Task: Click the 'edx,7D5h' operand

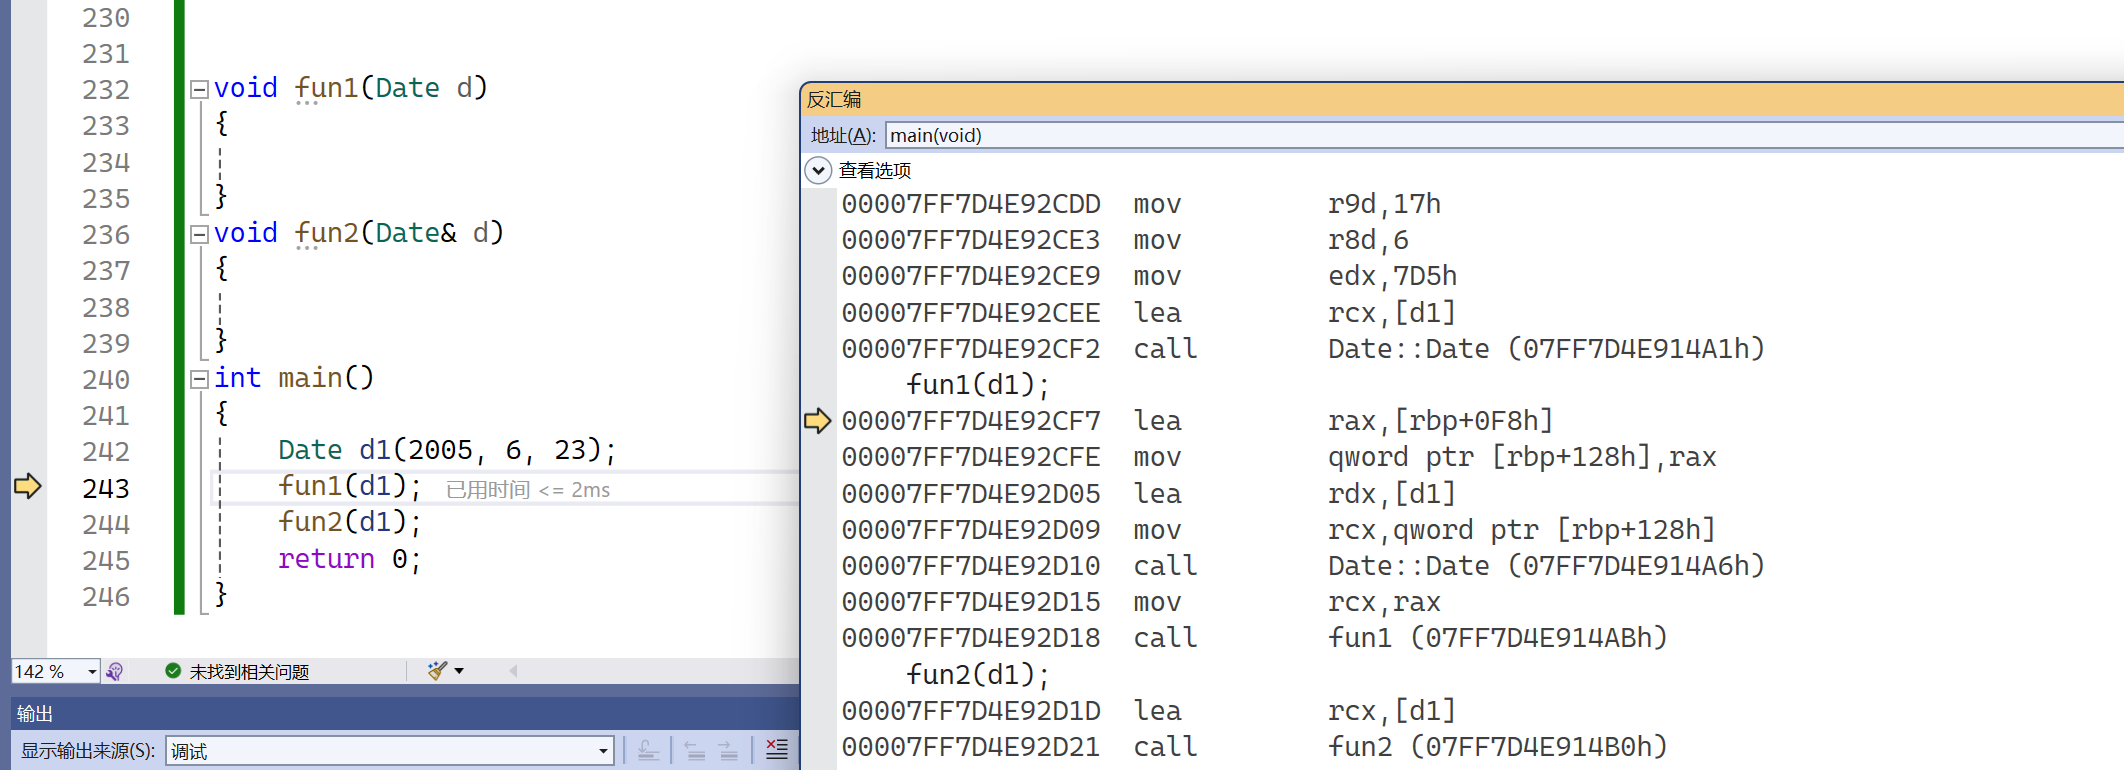Action: 1392,276
